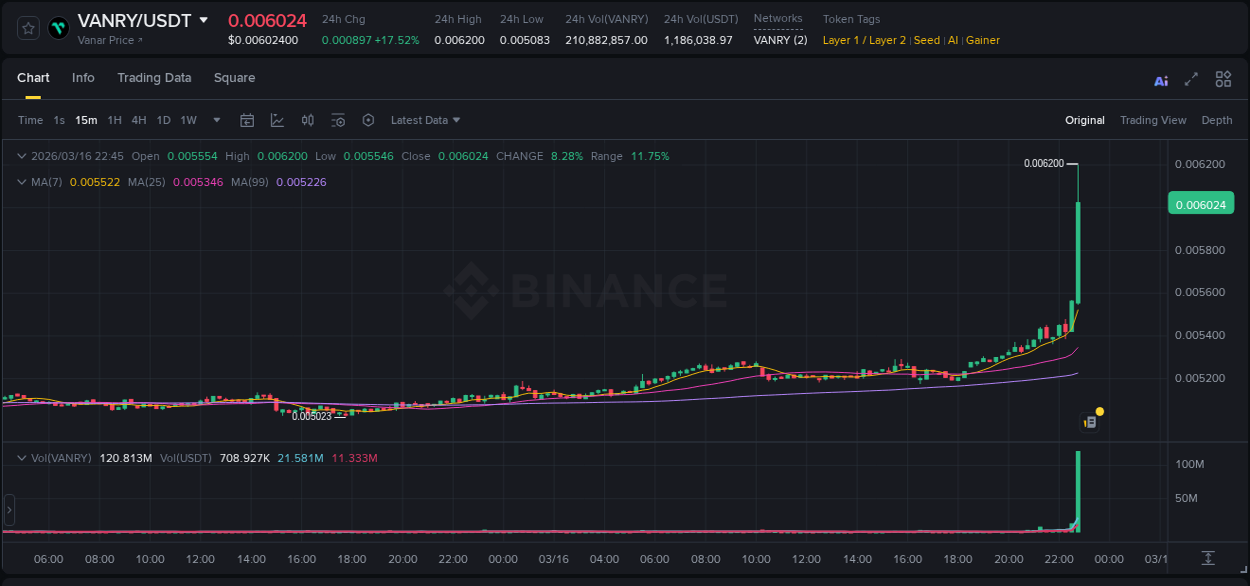Collapse the Vol(VANRY) volume panel
This screenshot has height=586, width=1250.
(x=21, y=457)
